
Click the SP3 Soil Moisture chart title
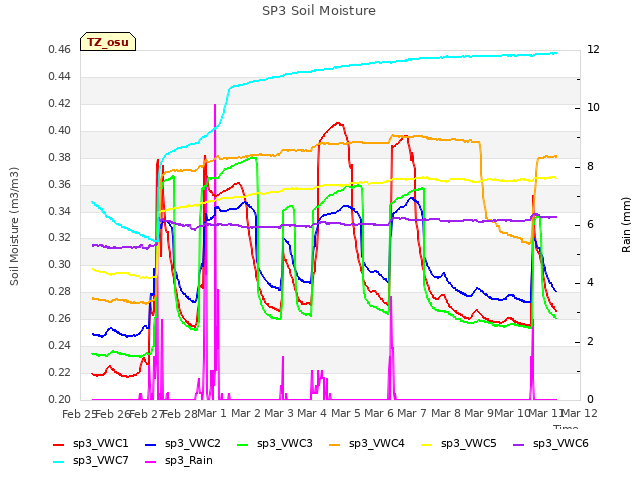coord(319,11)
